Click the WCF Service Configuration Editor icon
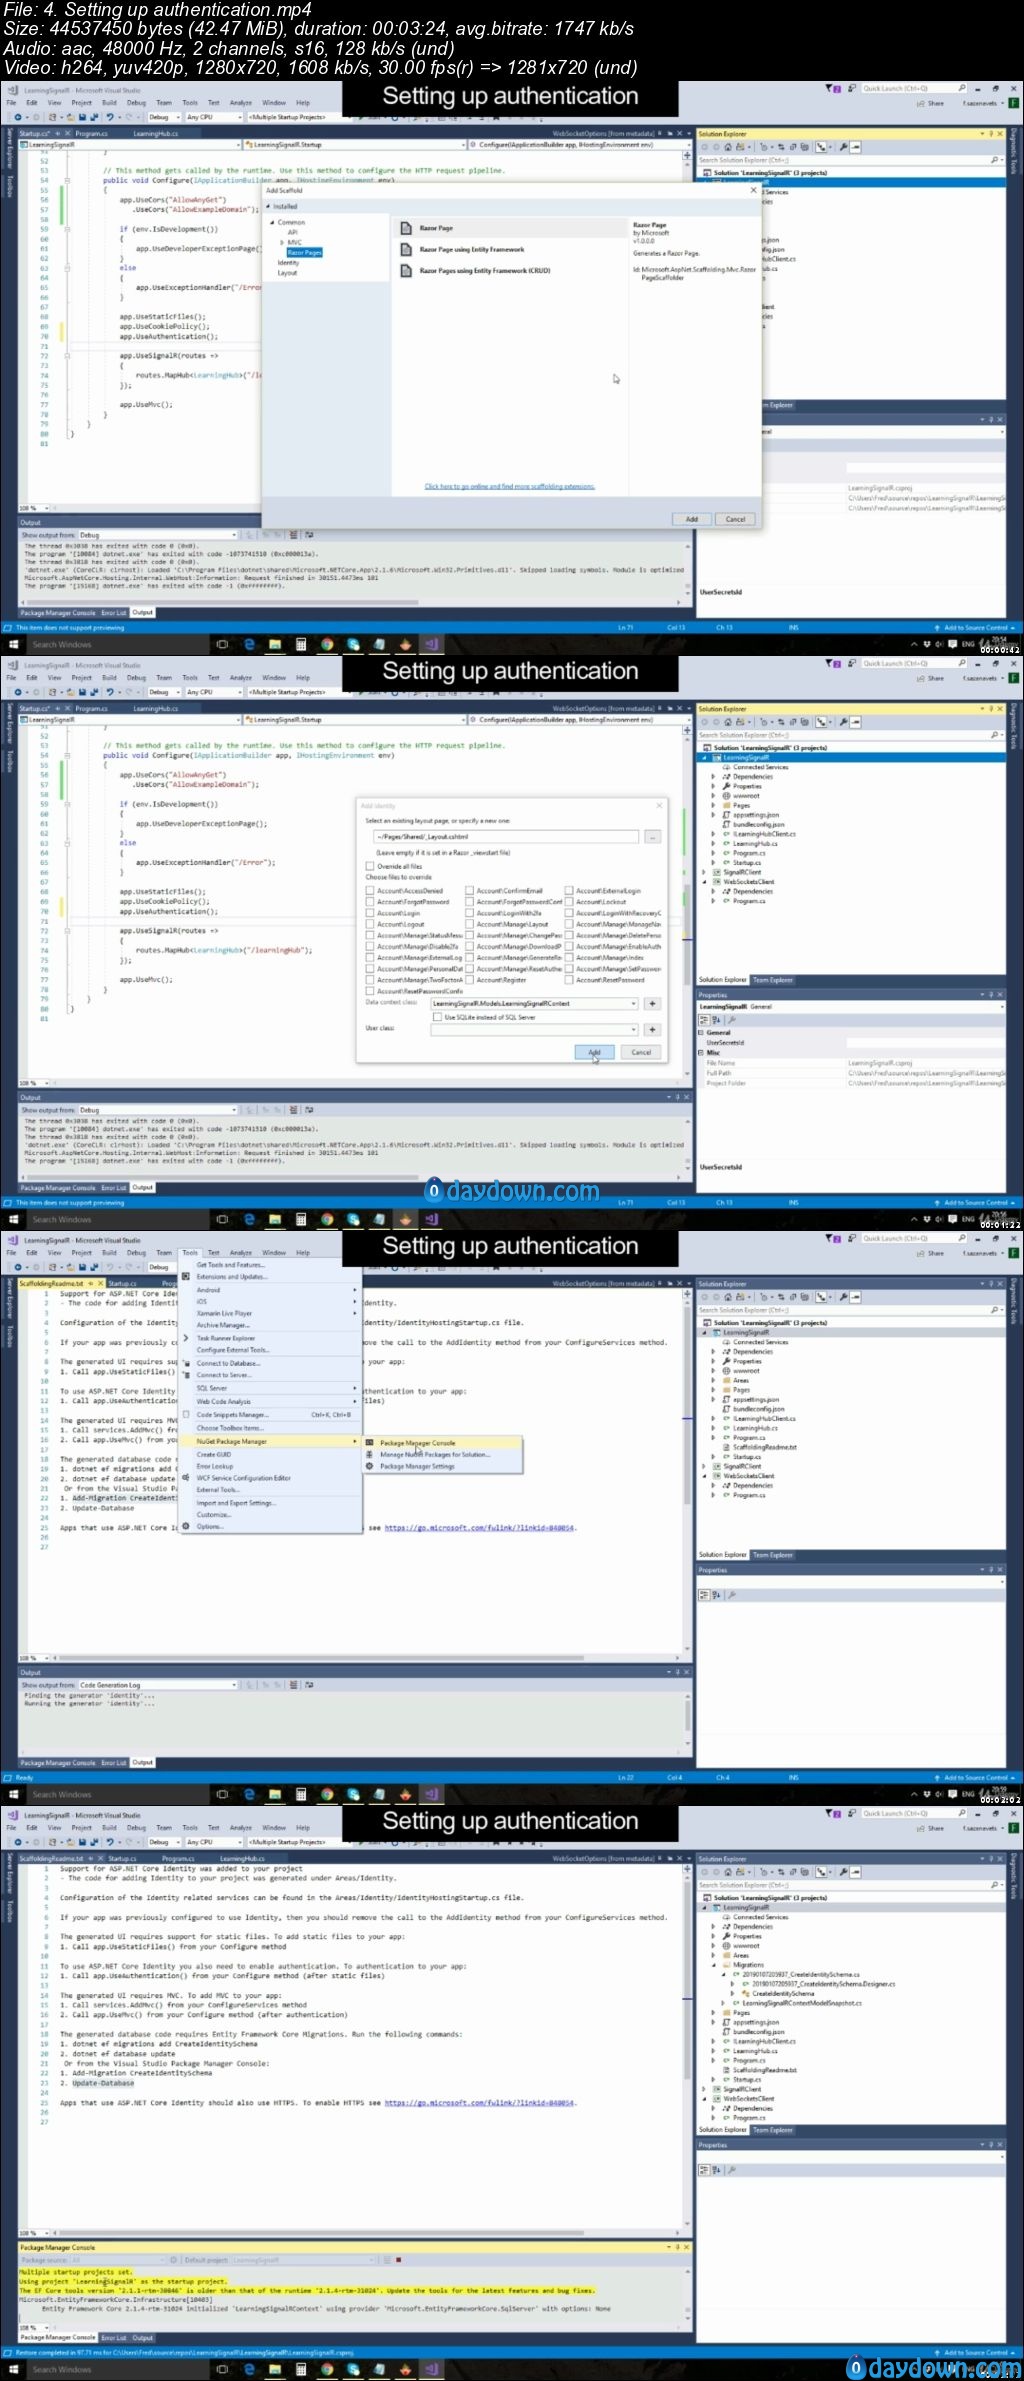Viewport: 1024px width, 2381px height. (x=186, y=1478)
